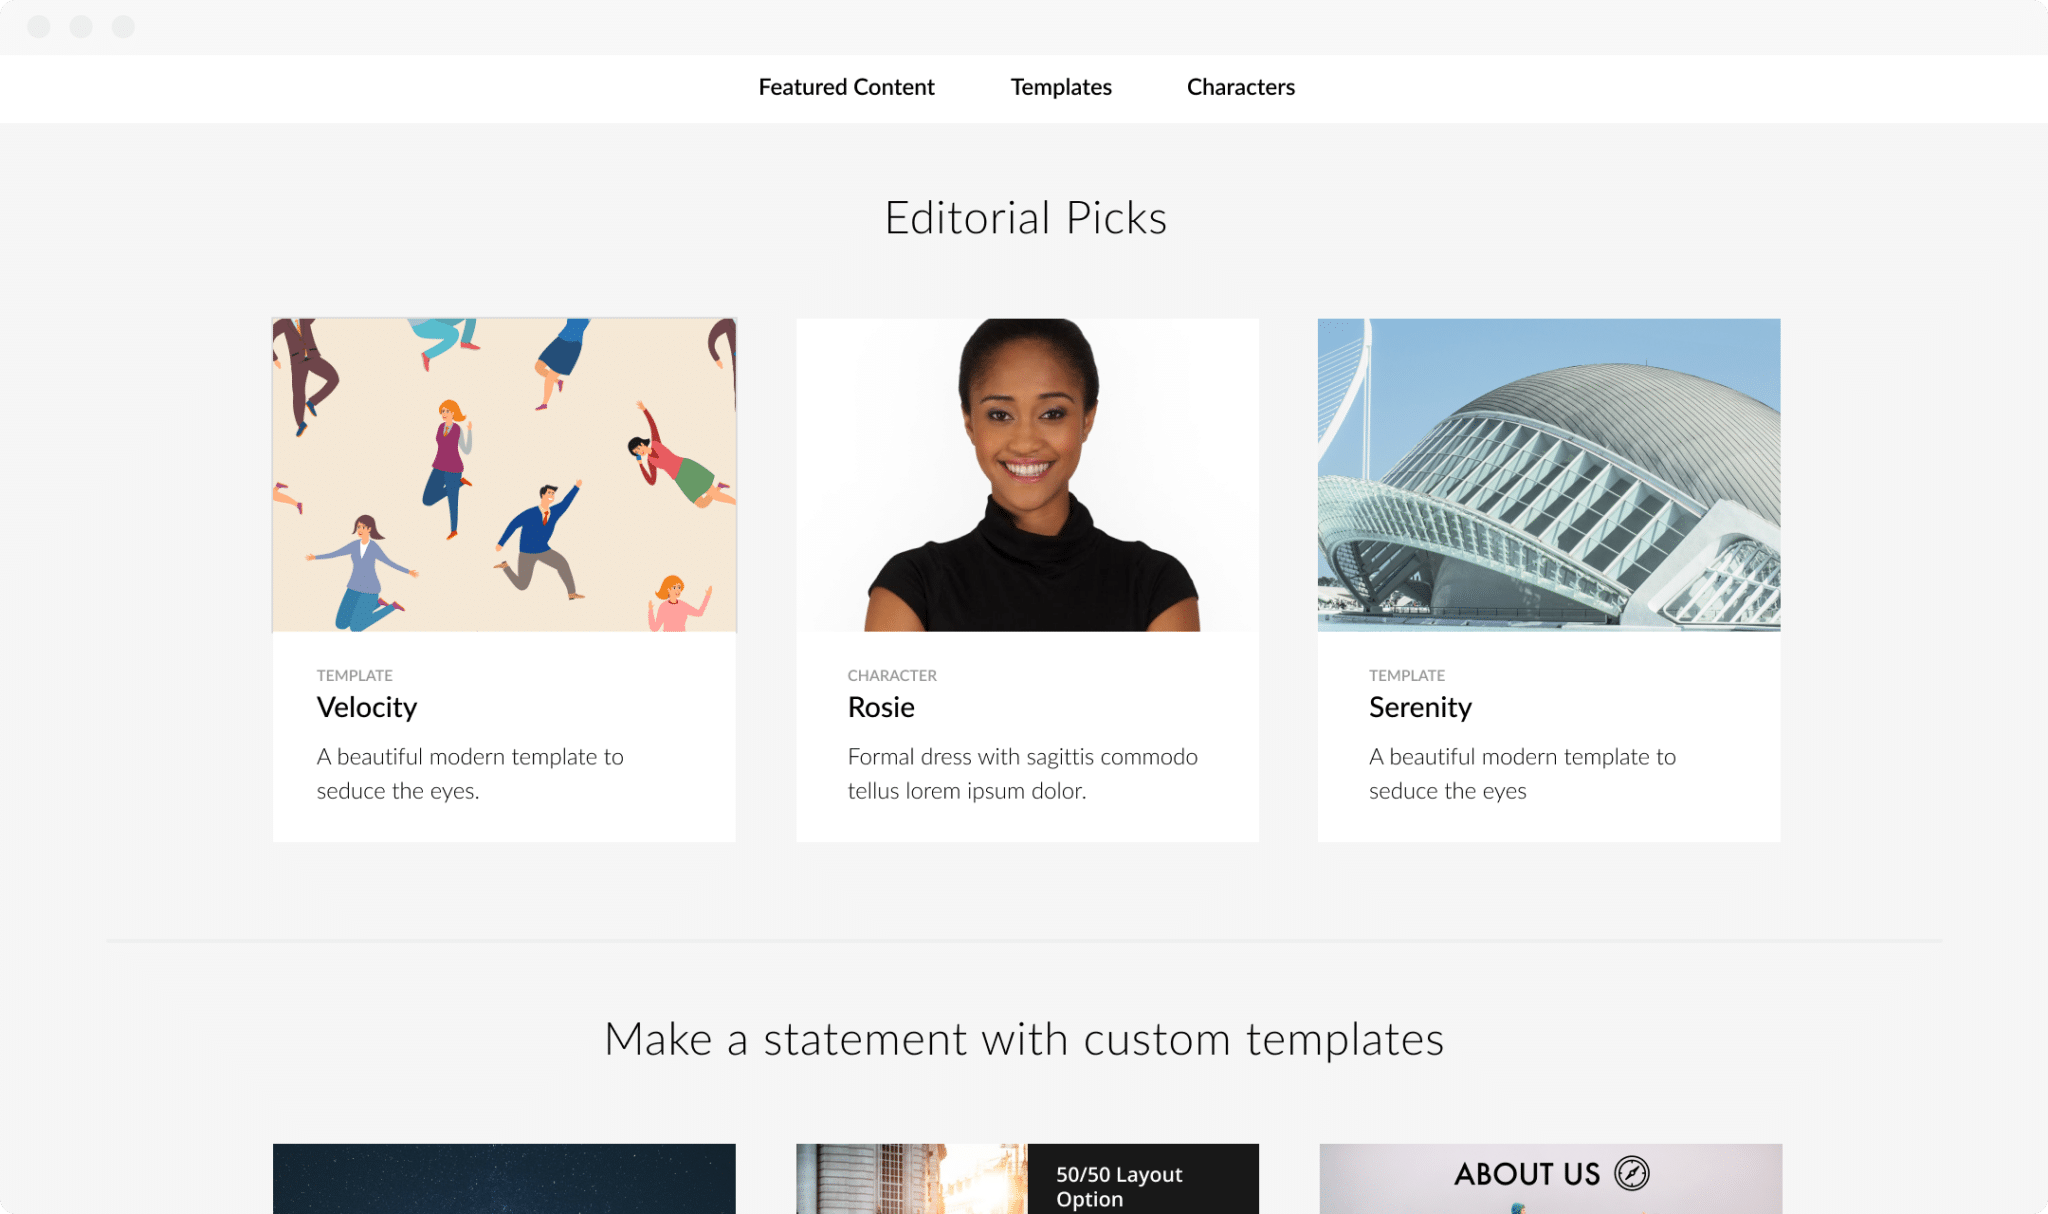Click the jumping people illustration on Velocity
This screenshot has width=2048, height=1214.
pyautogui.click(x=503, y=474)
